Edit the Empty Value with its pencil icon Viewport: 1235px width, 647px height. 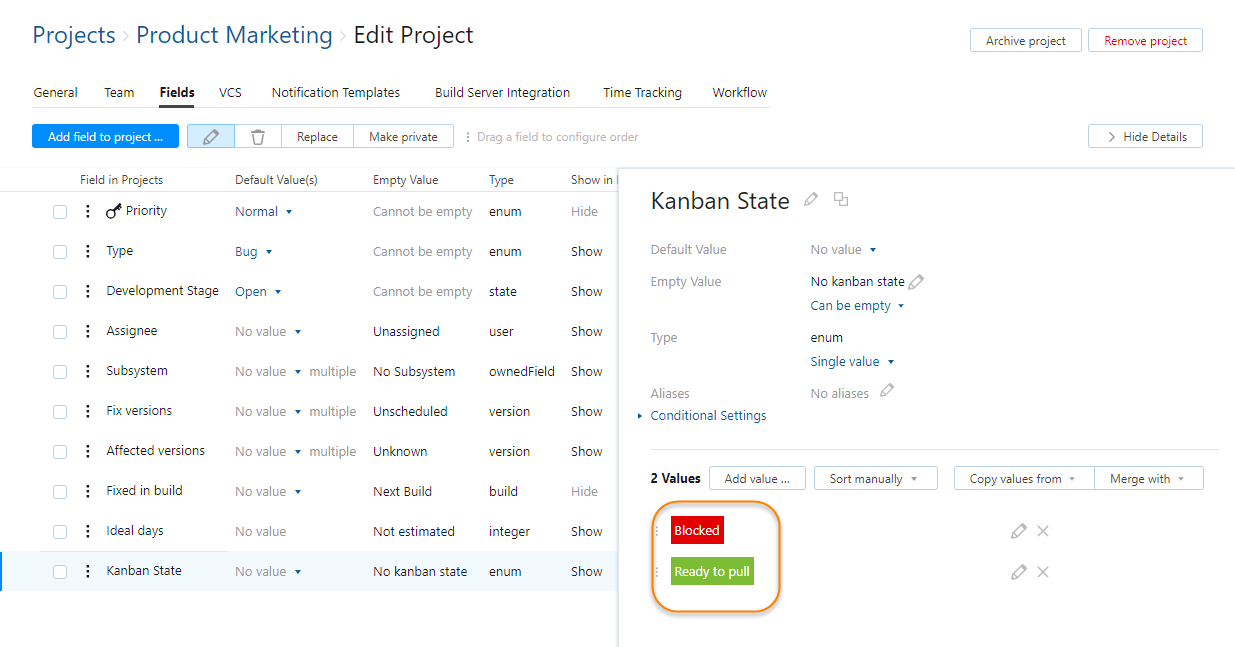click(x=917, y=281)
